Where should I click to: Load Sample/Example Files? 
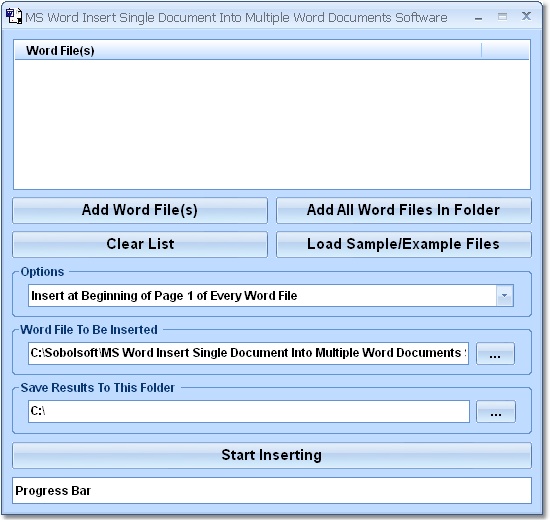point(404,245)
